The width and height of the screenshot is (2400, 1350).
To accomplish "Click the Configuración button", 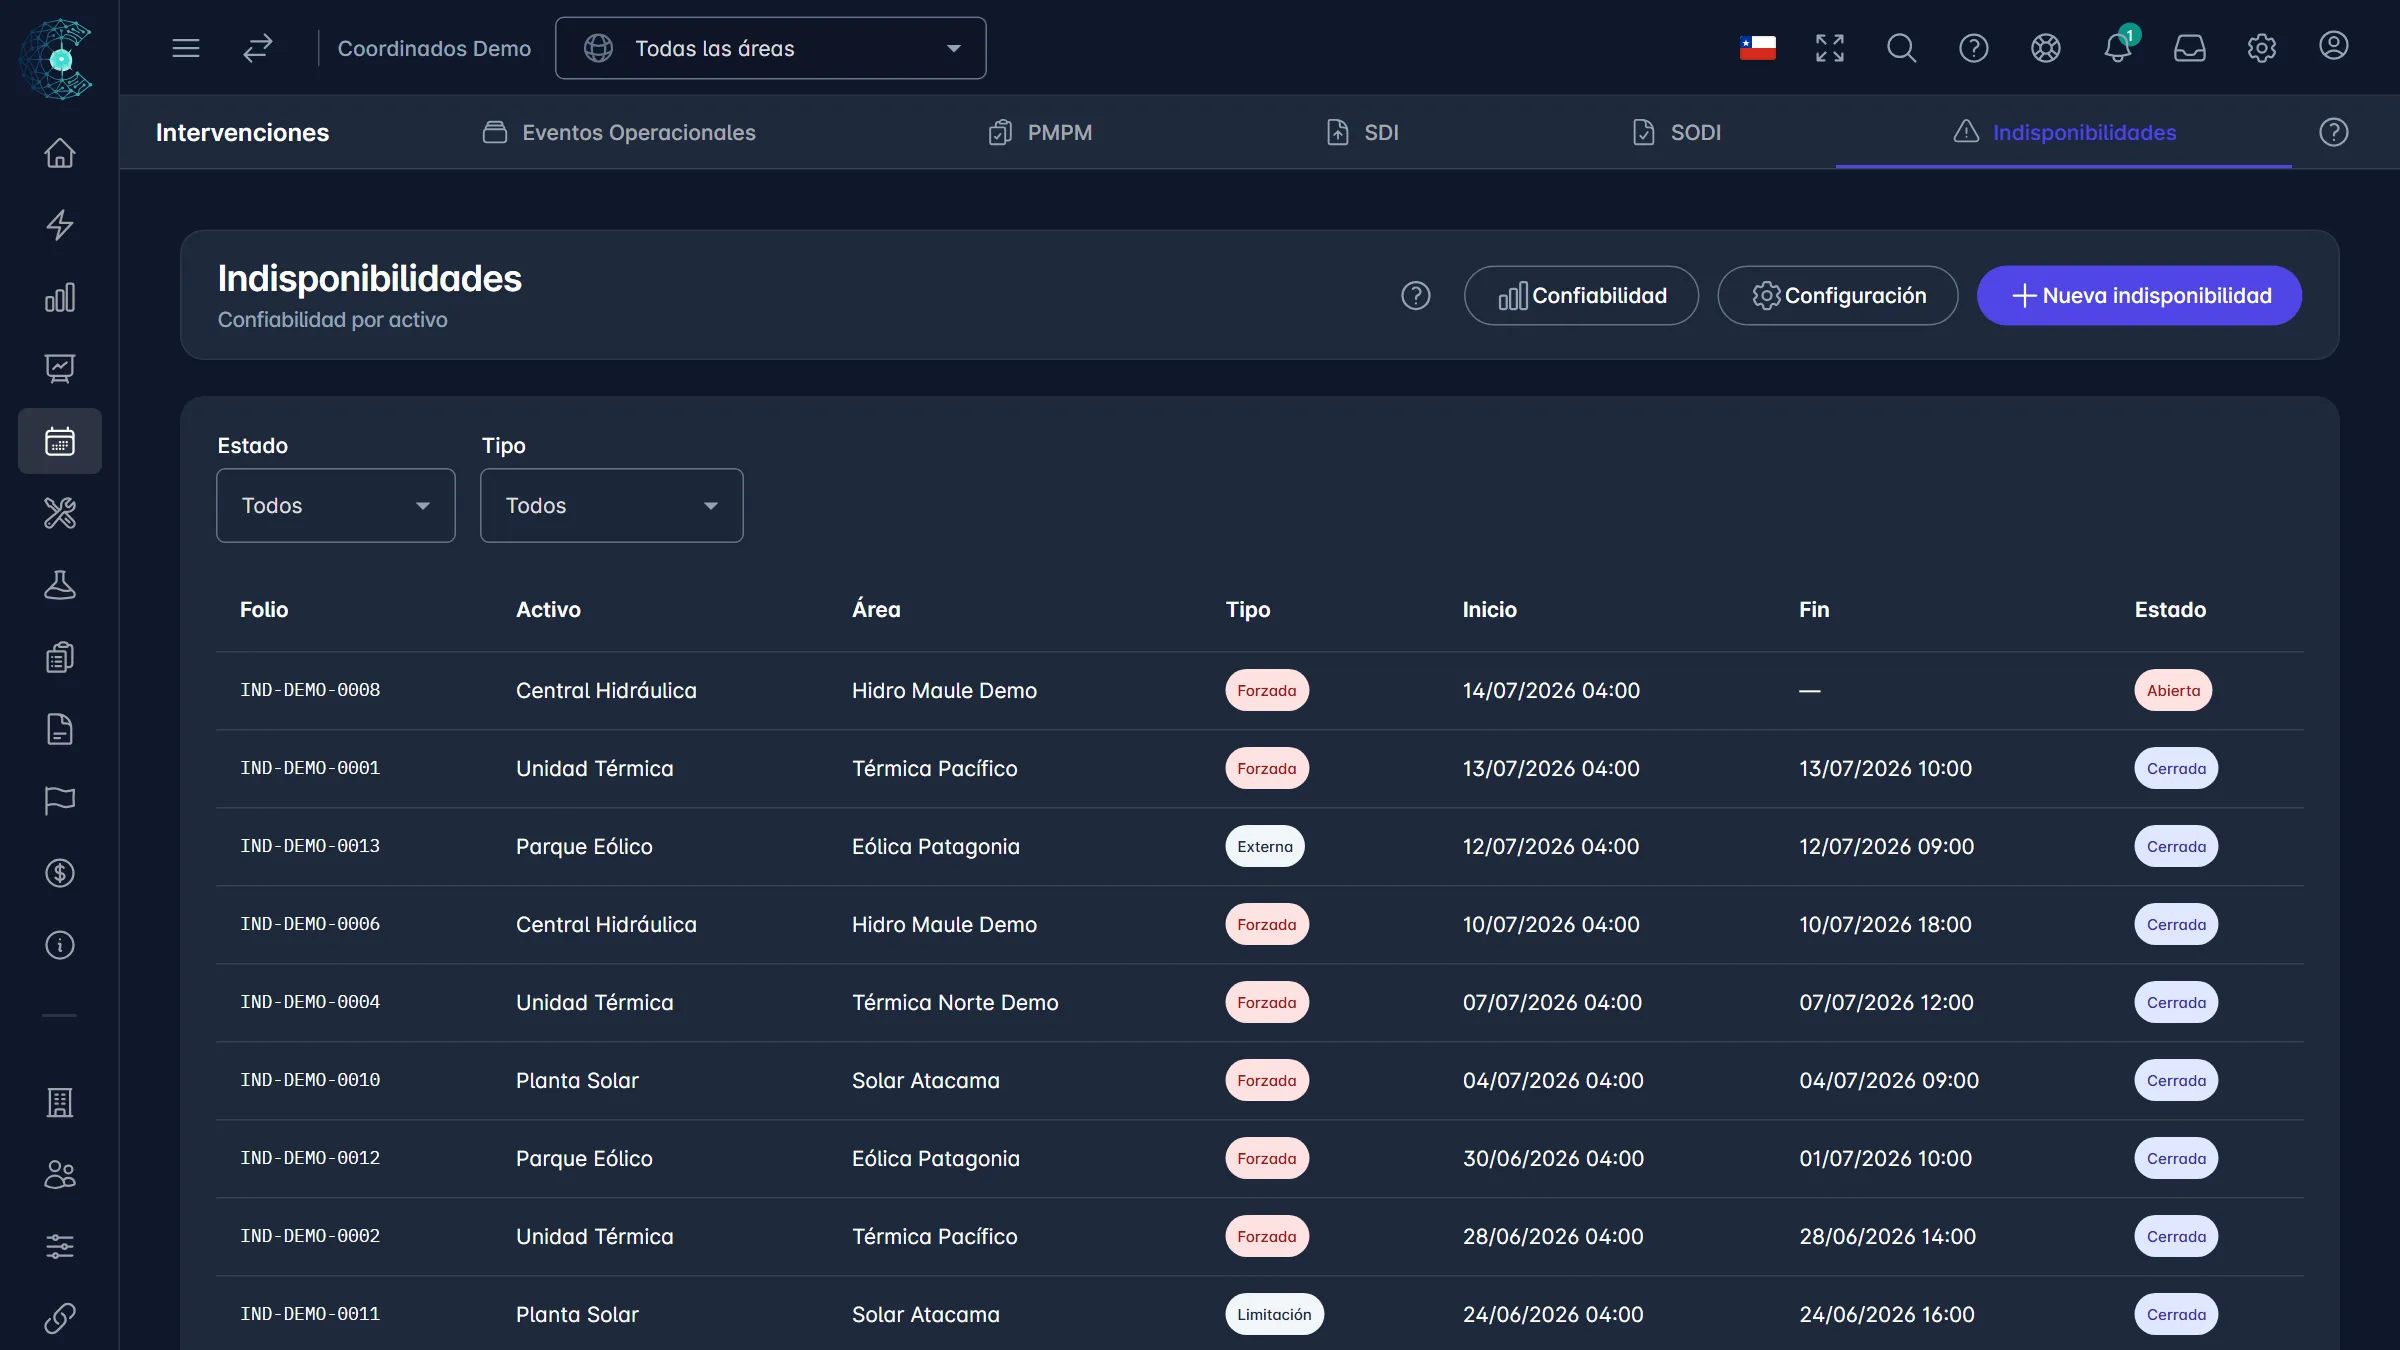I will tap(1838, 296).
